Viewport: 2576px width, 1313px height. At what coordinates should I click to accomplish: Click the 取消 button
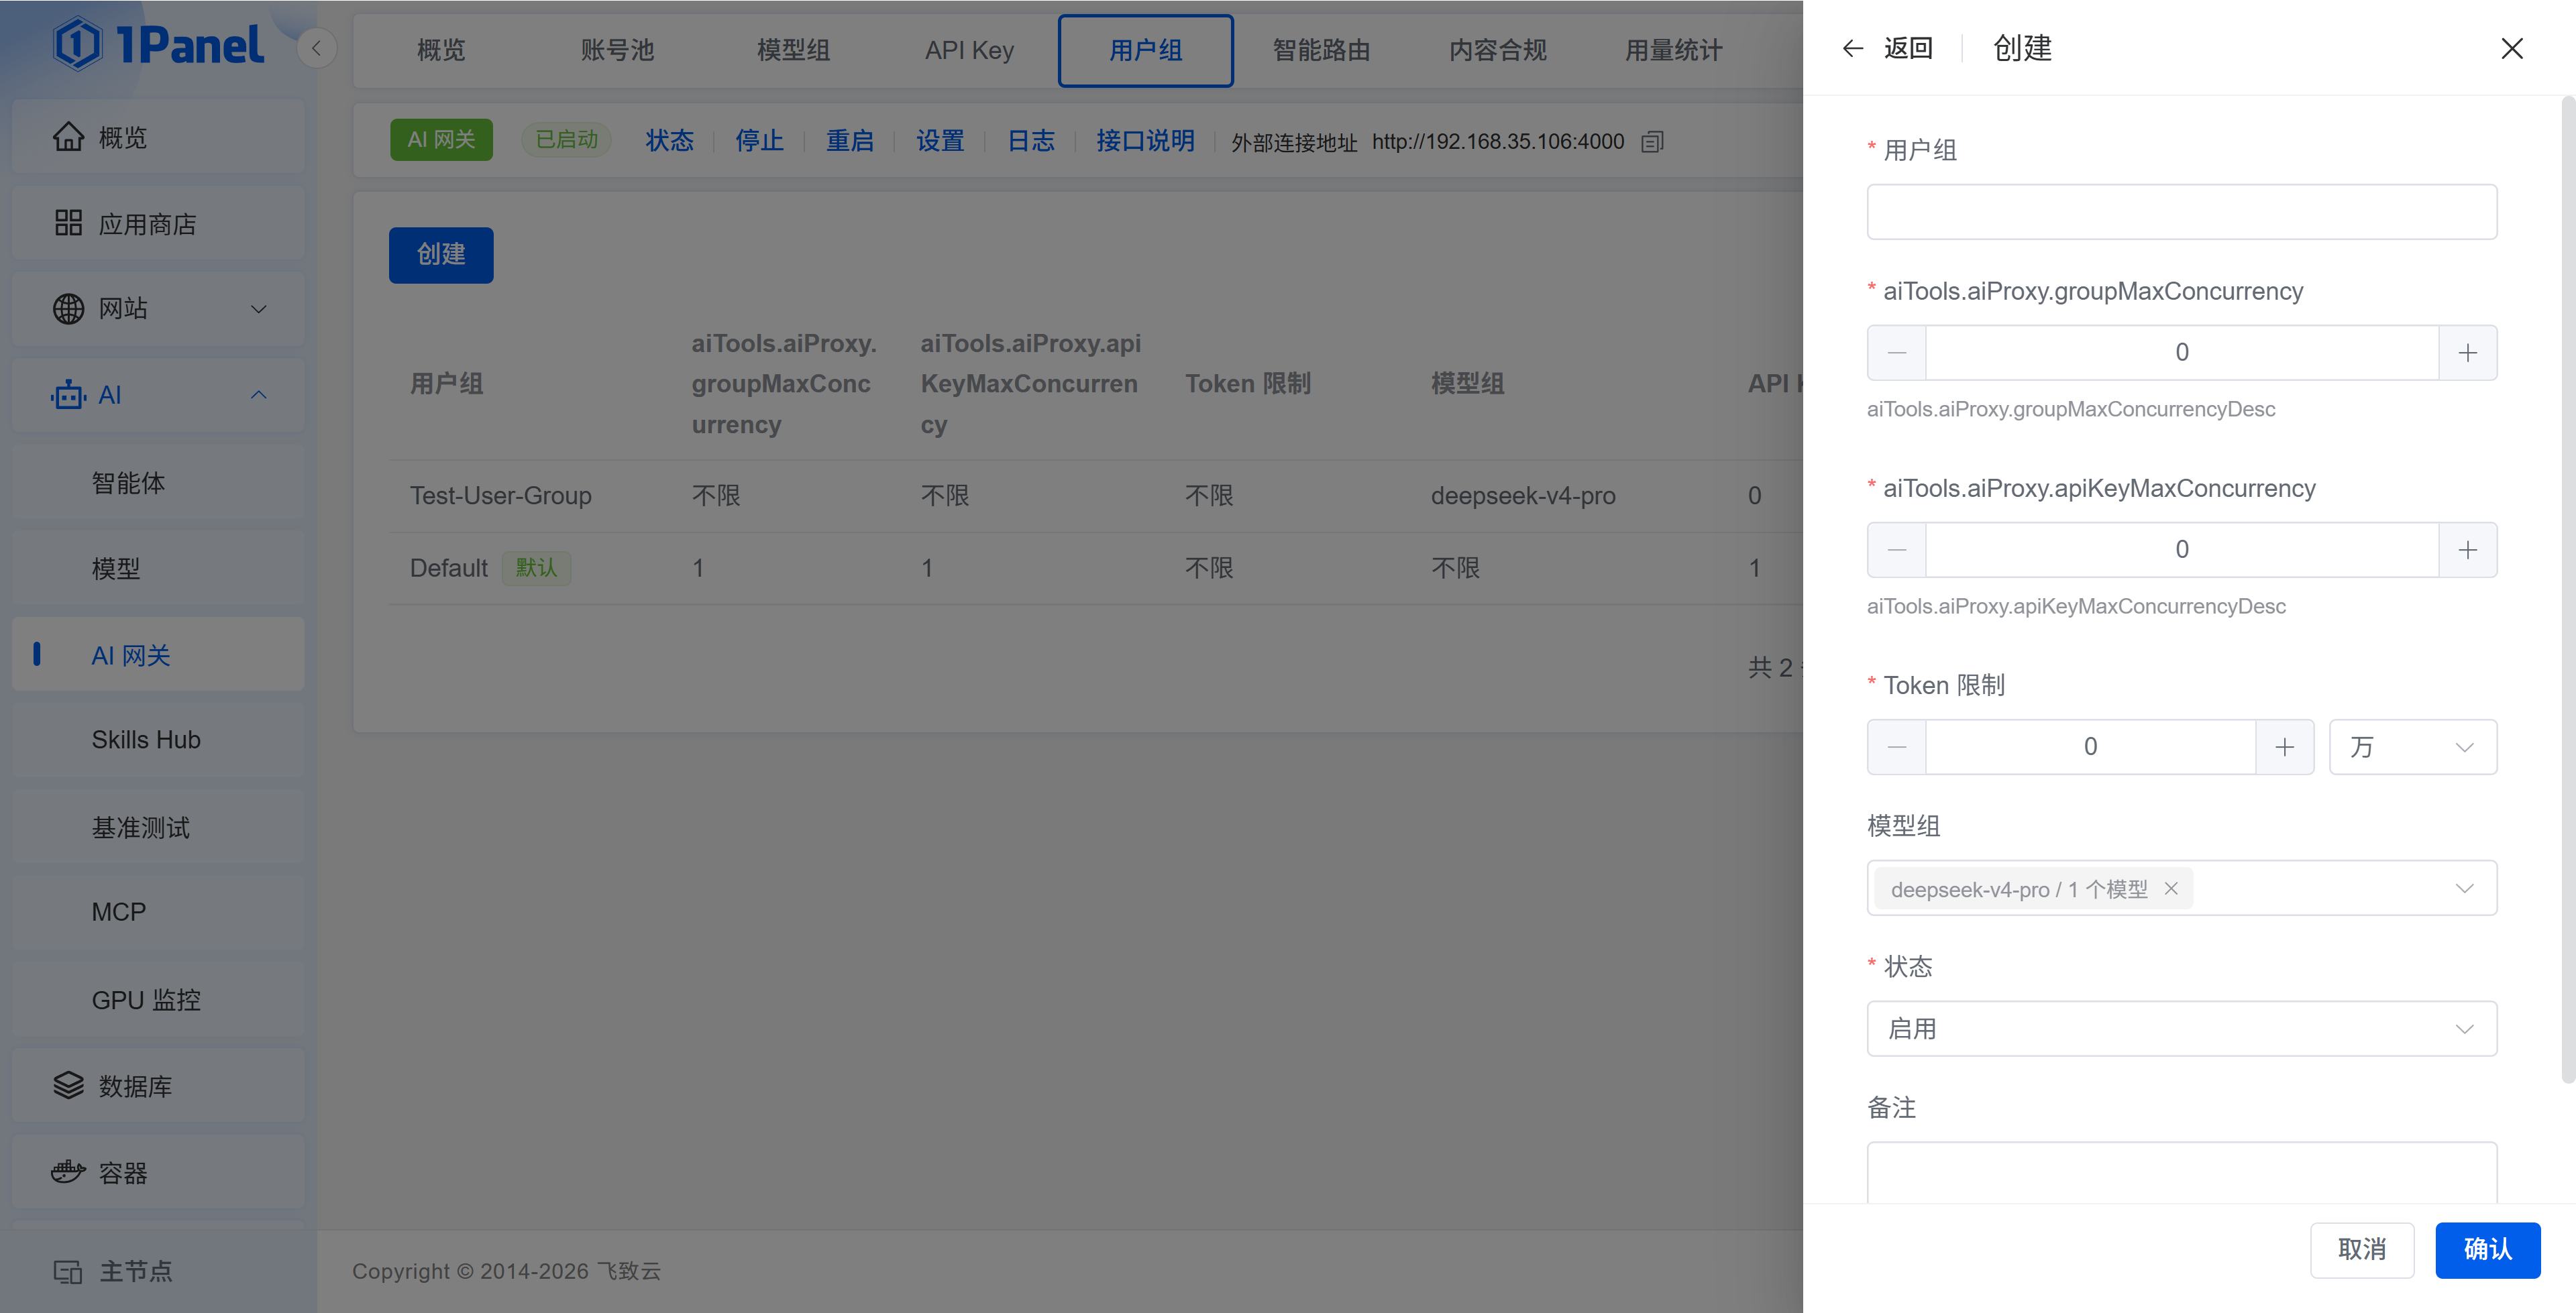(x=2361, y=1249)
